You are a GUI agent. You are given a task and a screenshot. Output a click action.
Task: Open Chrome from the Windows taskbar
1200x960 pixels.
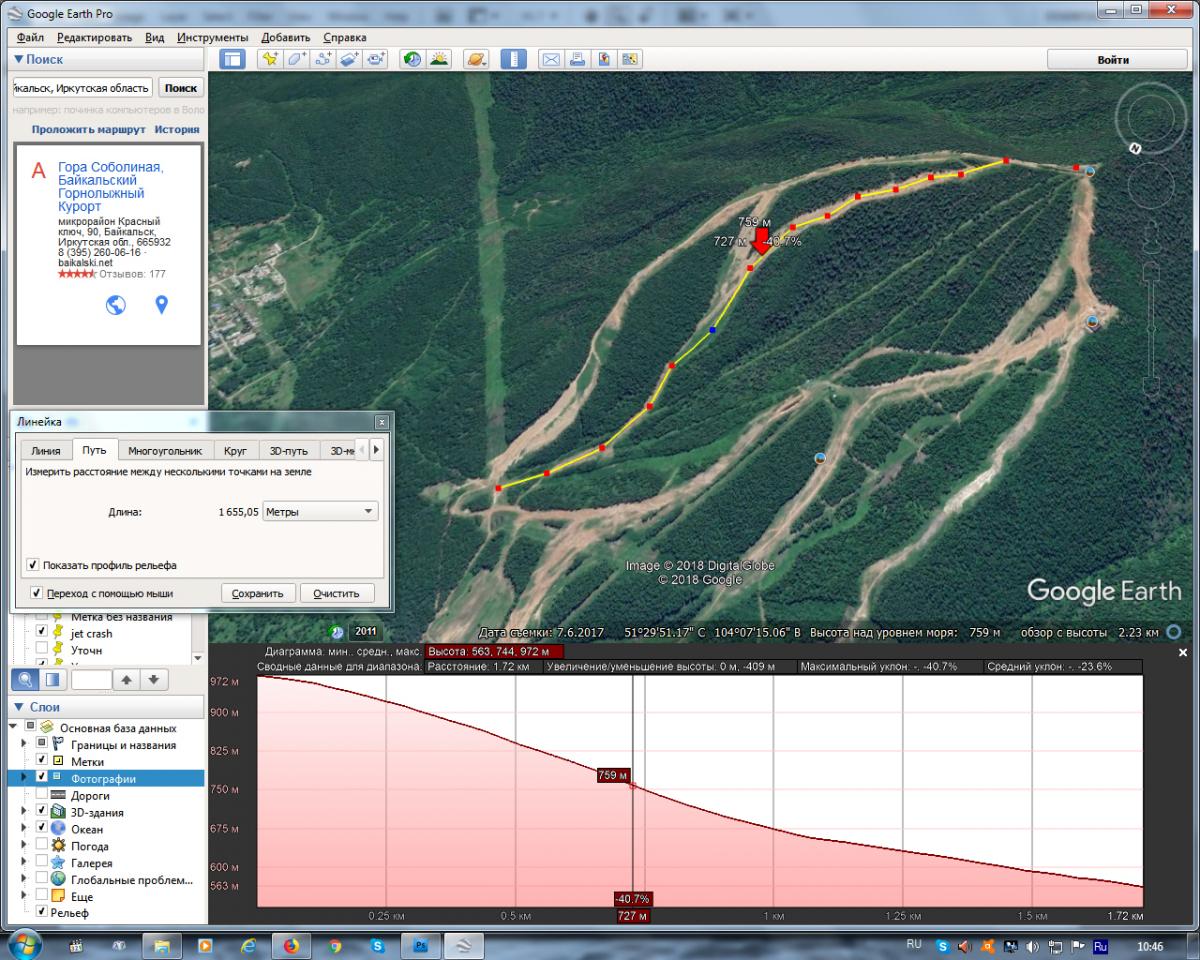click(335, 945)
